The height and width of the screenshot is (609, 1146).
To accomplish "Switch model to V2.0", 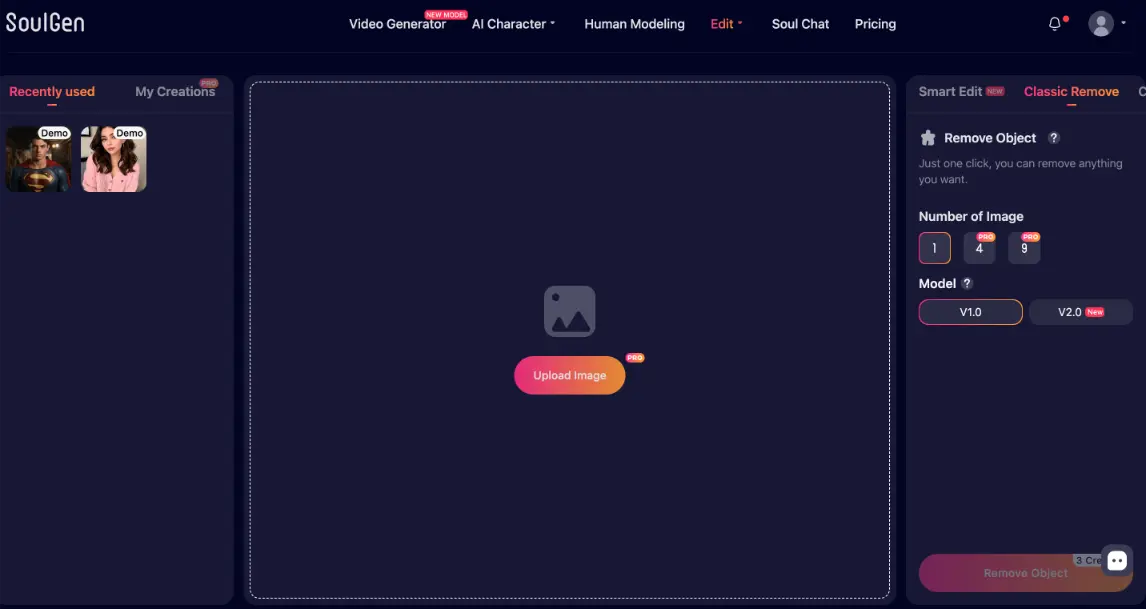I will (x=1081, y=311).
